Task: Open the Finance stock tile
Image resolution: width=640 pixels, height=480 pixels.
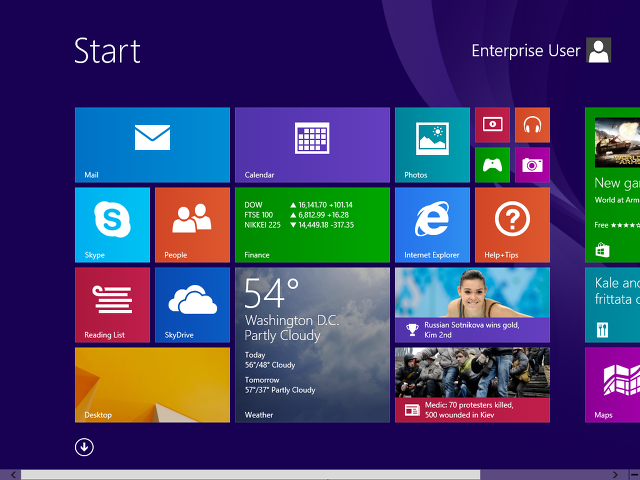Action: click(x=312, y=225)
